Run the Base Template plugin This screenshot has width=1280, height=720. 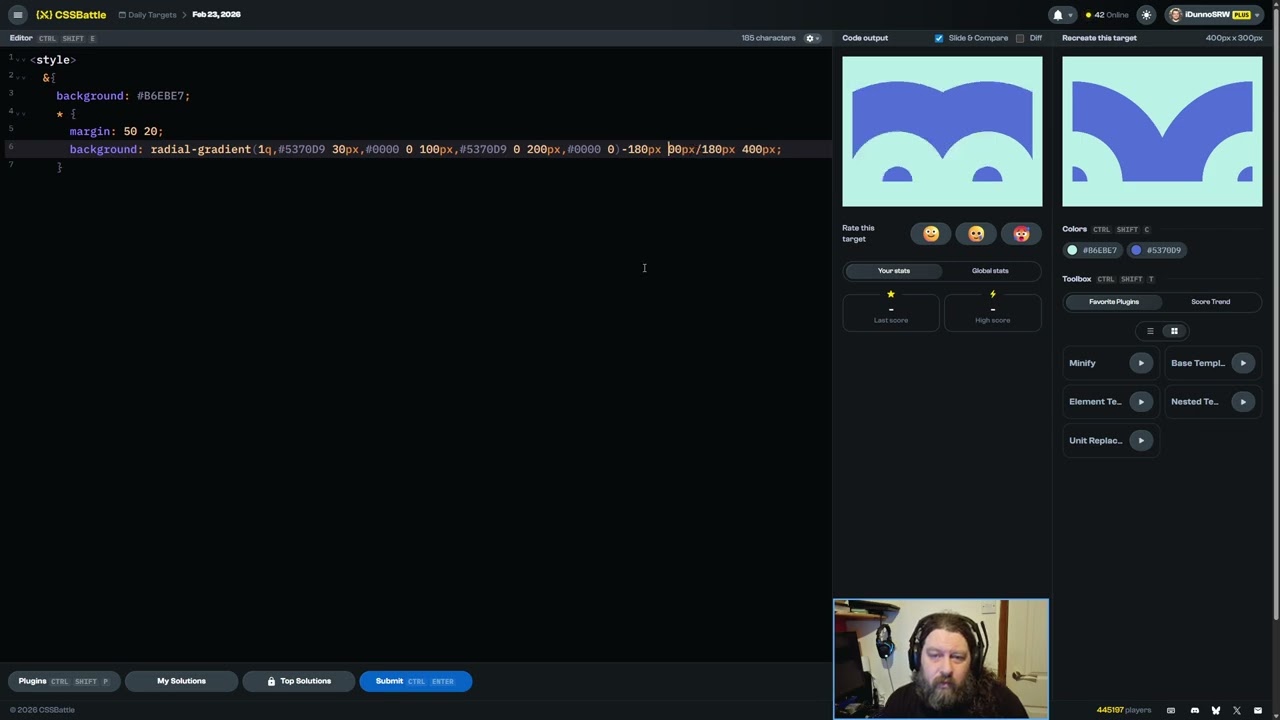(x=1243, y=363)
